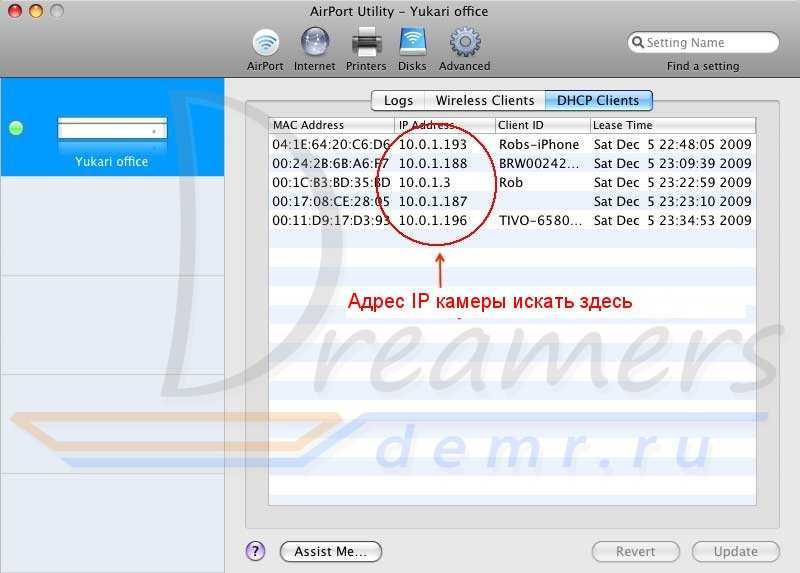
Task: Click IP address 10.0.1.3
Action: (x=424, y=182)
